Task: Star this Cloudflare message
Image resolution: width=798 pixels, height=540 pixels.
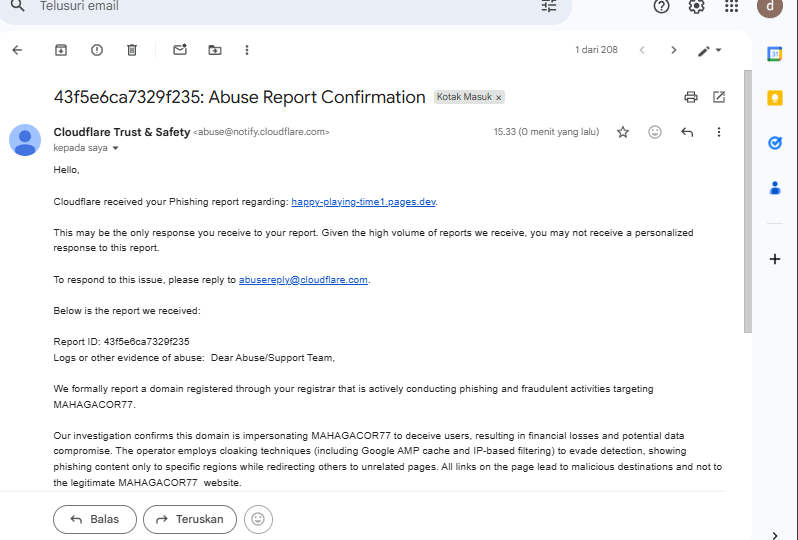Action: (623, 132)
